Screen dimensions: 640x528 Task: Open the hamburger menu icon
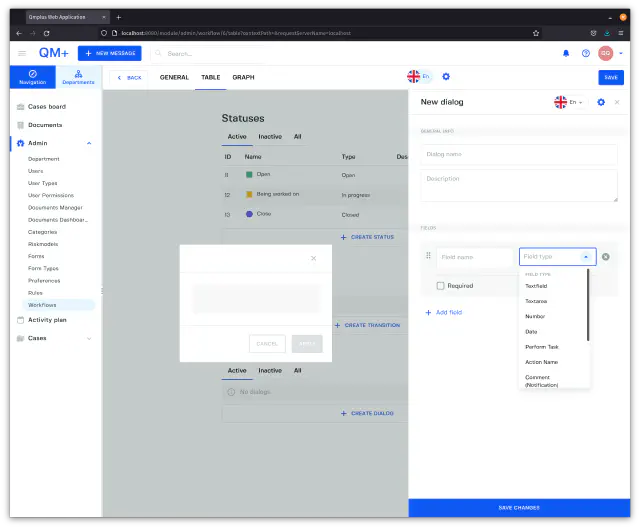click(x=22, y=53)
